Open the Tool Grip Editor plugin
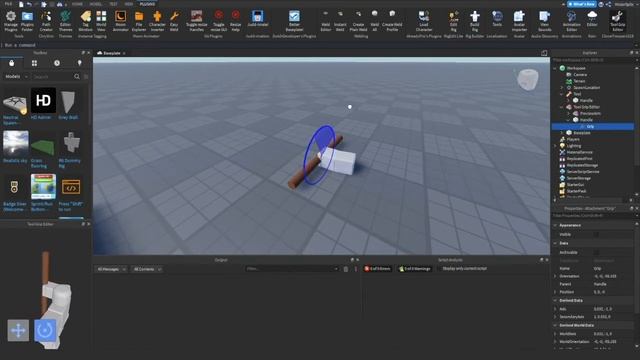This screenshot has width=640, height=360. tap(618, 21)
